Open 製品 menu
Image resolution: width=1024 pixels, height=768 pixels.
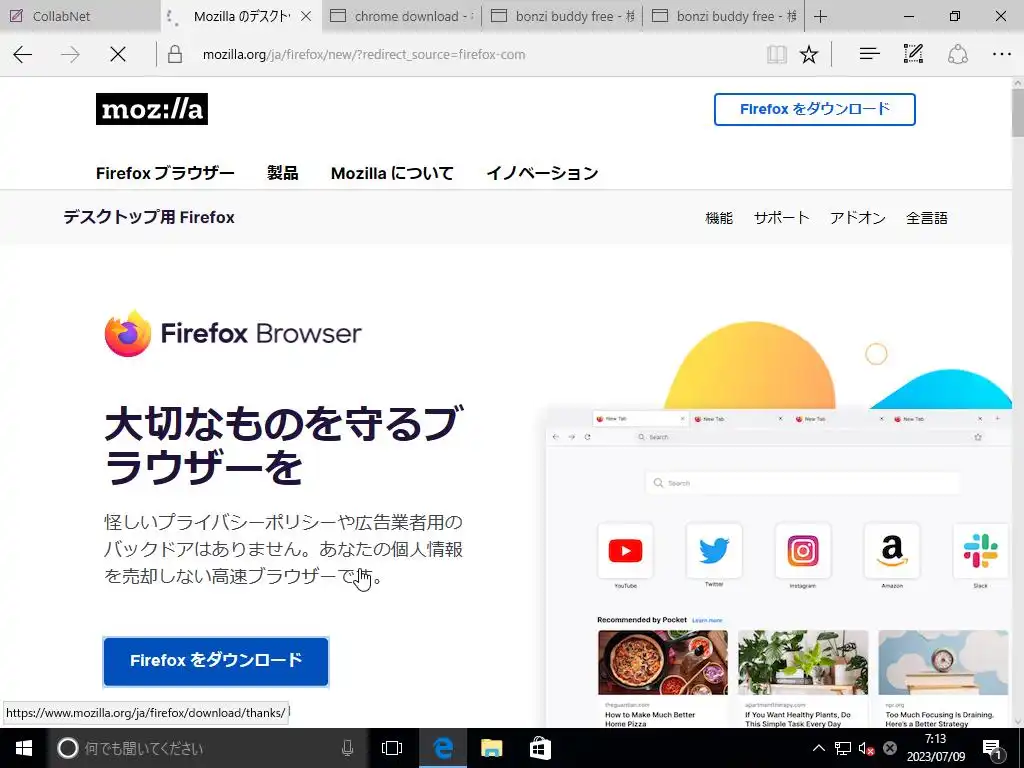(283, 173)
